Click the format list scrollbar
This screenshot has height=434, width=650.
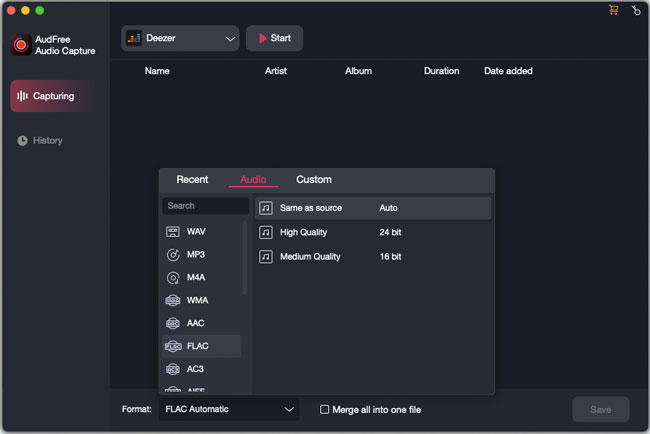pos(245,258)
